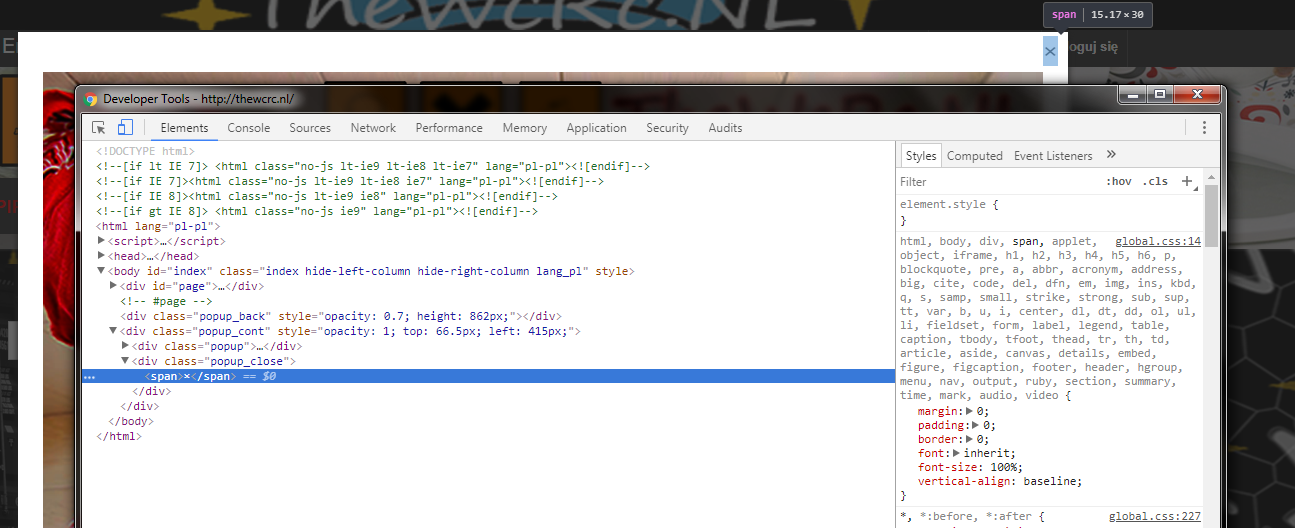Screen dimensions: 1295x528
Task: Open the Security tab
Action: (667, 128)
